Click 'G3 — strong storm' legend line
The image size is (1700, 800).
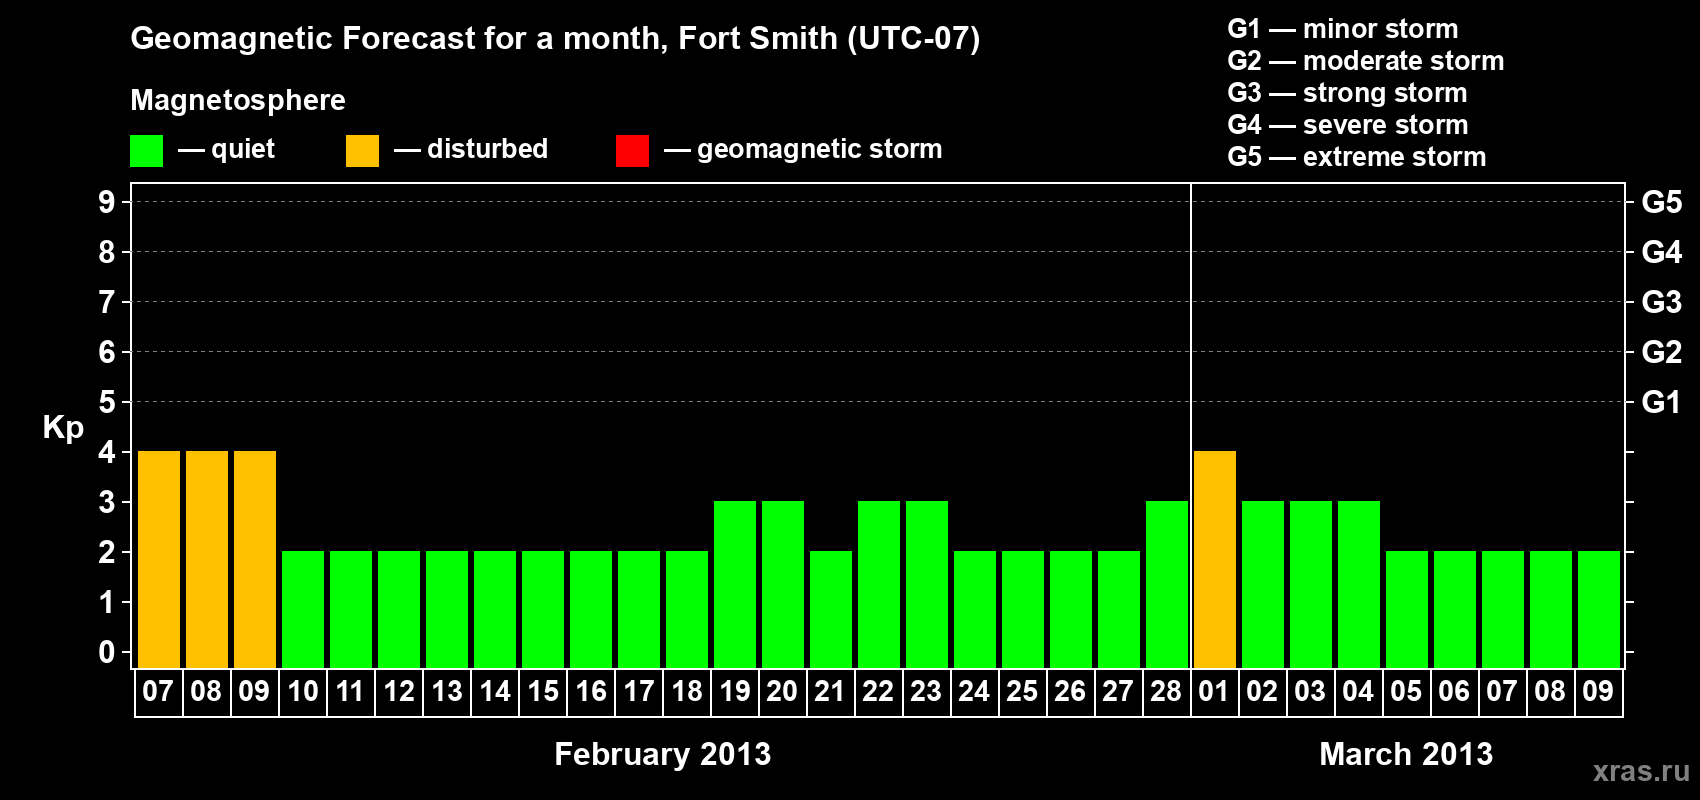point(1347,93)
